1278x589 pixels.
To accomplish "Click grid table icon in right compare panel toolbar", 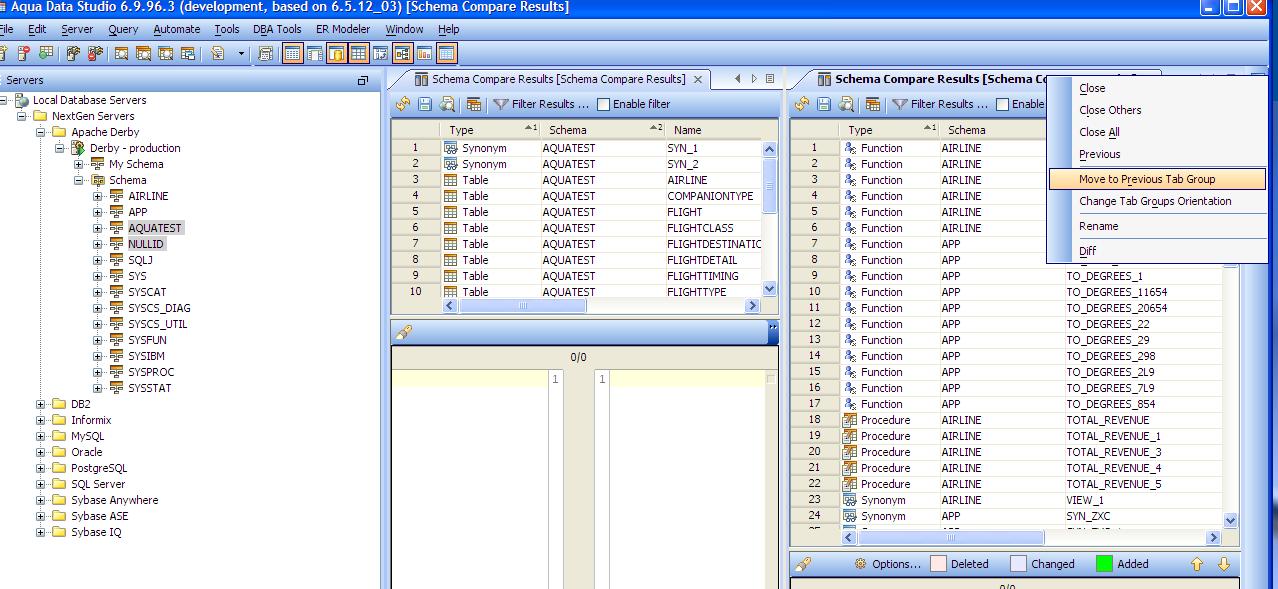I will pyautogui.click(x=873, y=104).
